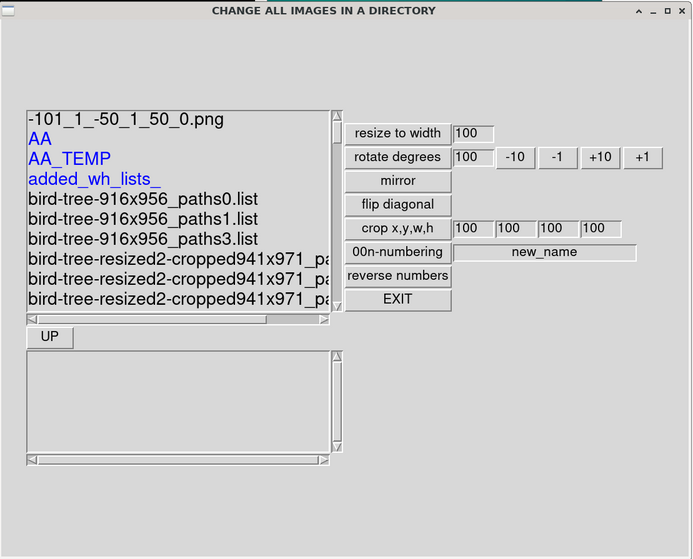Click up arrow of lower panel scrollbar
This screenshot has width=693, height=559.
(x=337, y=357)
